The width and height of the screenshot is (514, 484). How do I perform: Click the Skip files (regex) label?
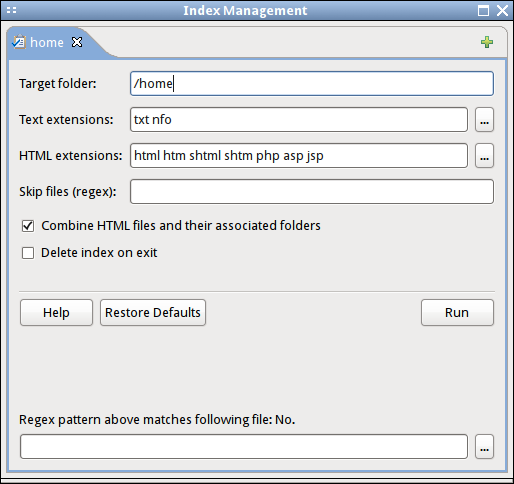(68, 192)
